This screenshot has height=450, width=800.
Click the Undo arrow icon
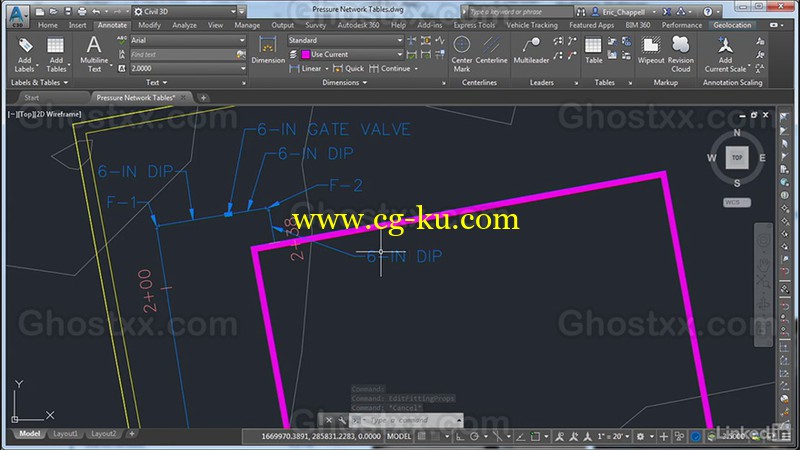click(x=96, y=11)
